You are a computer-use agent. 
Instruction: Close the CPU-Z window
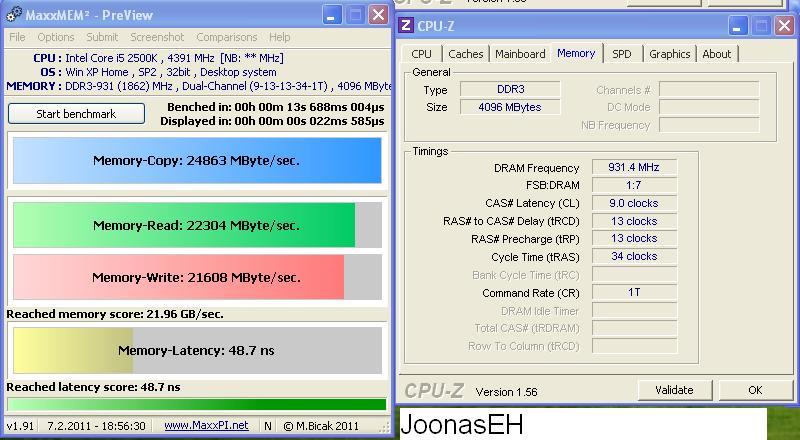tap(784, 26)
